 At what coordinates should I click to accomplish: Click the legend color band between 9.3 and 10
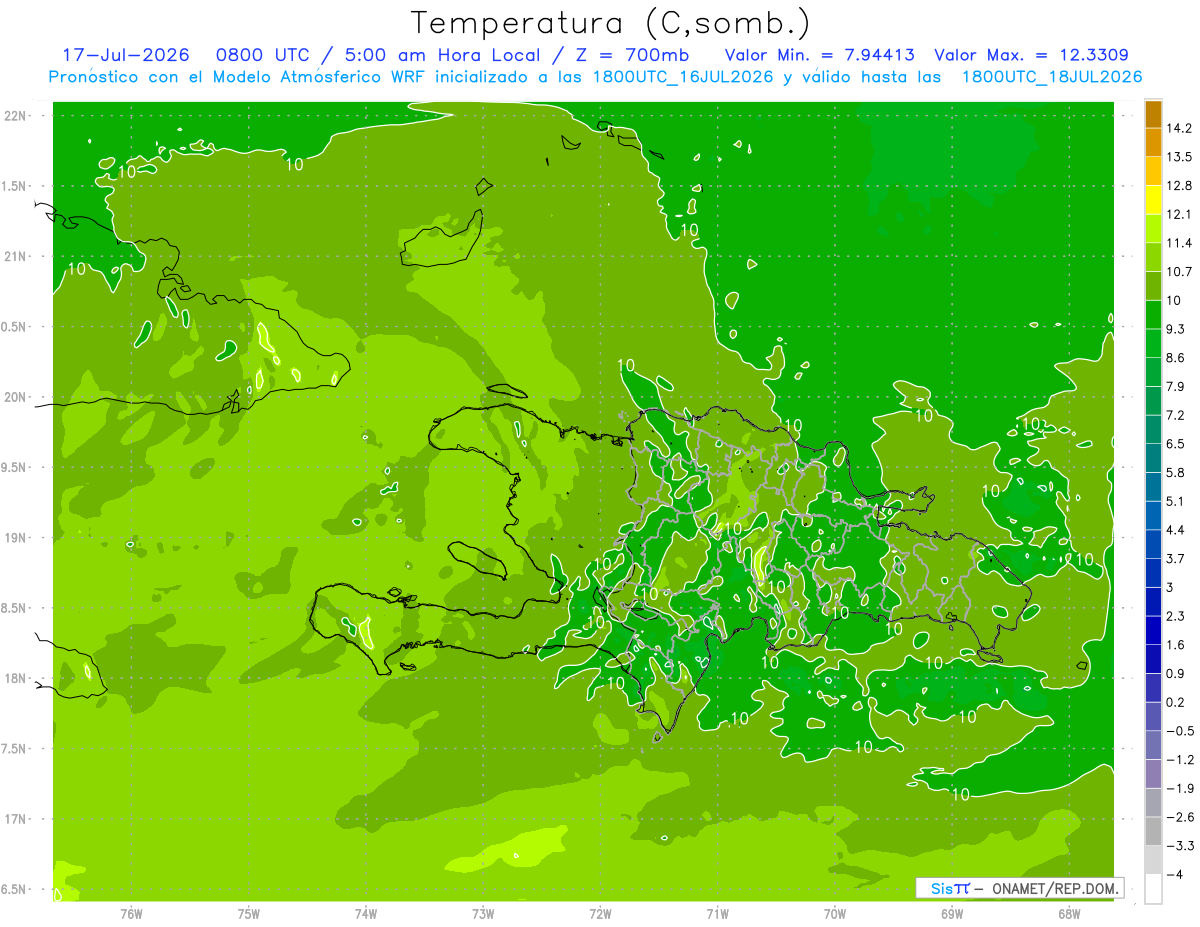pyautogui.click(x=1153, y=315)
